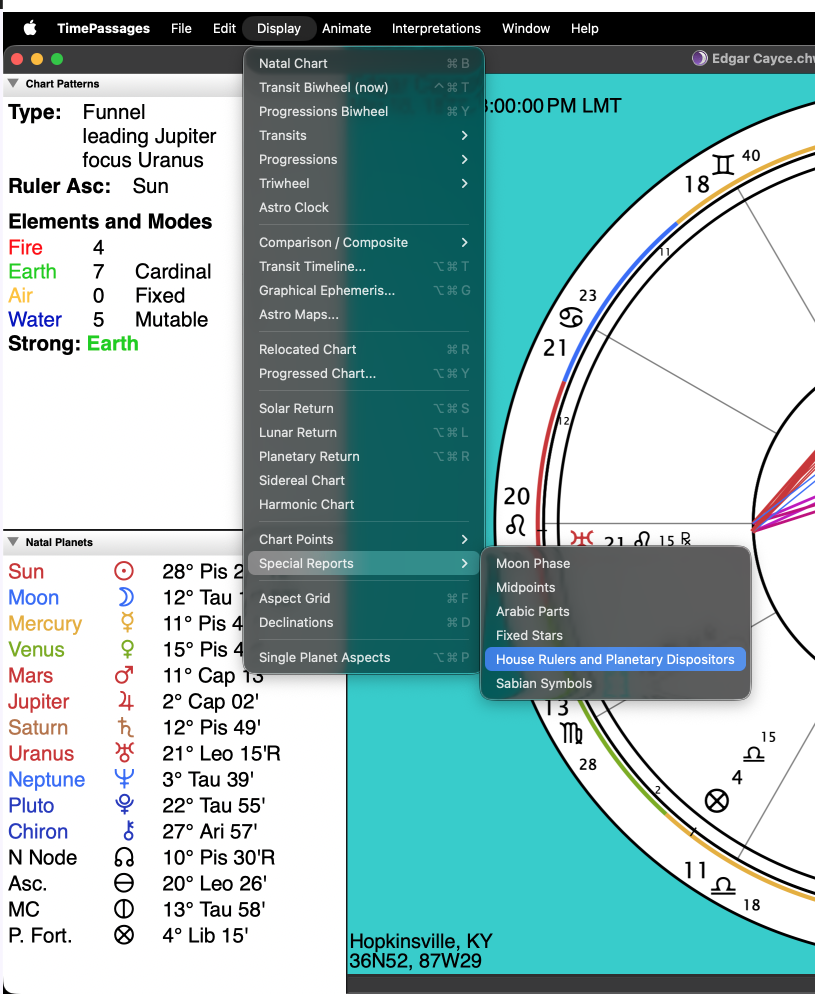Click the Midheaven MC glyph
This screenshot has height=994, width=815.
pyautogui.click(x=124, y=909)
